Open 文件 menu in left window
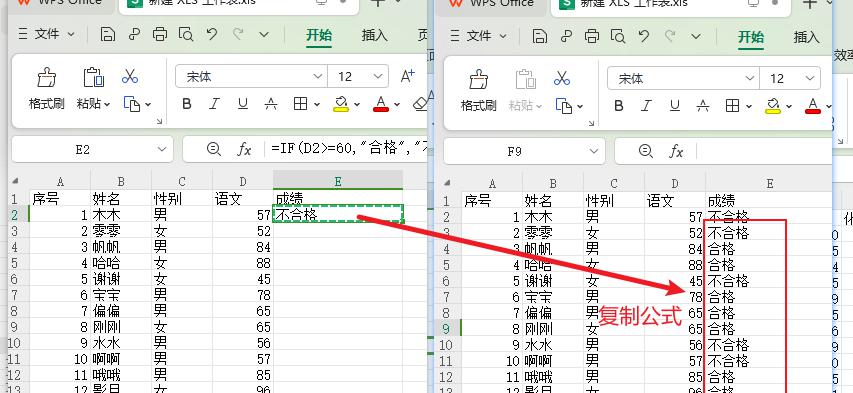853x393 pixels. [x=46, y=34]
